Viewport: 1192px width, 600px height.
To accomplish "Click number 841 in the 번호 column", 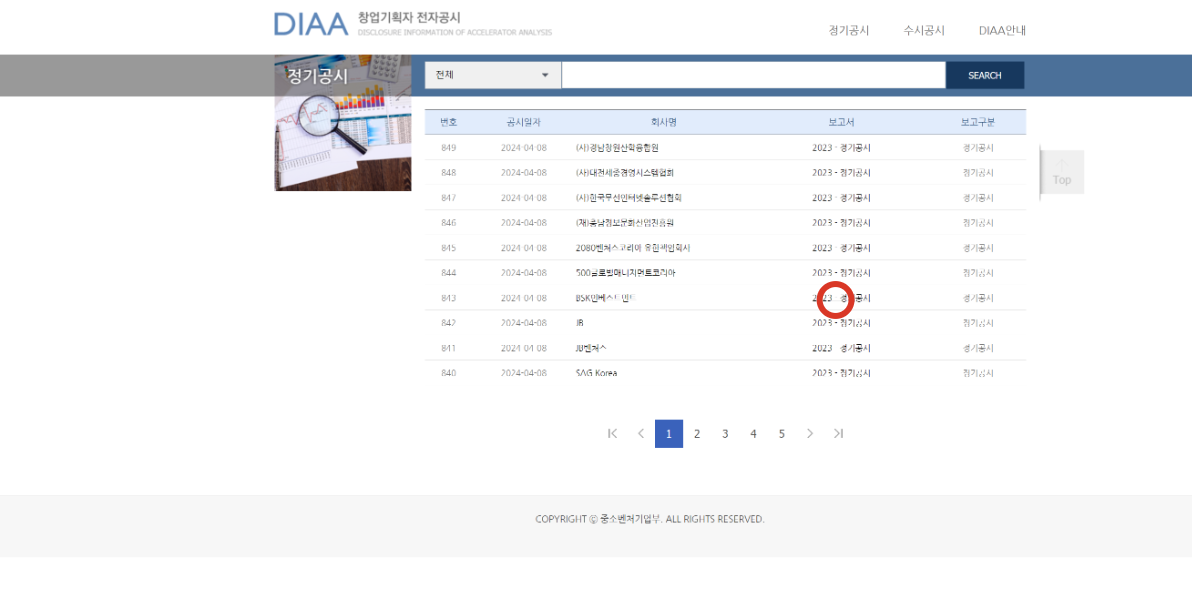I will point(449,348).
